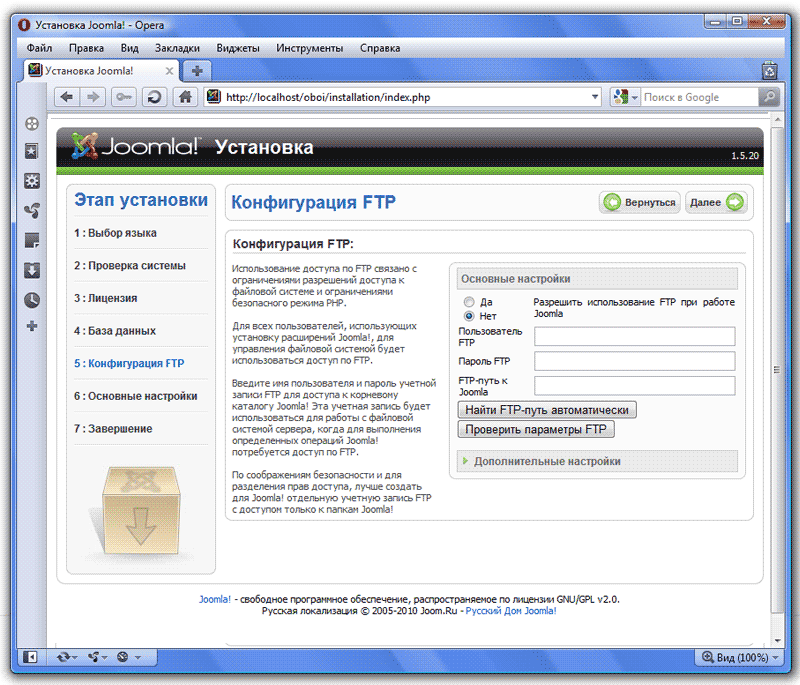Click the "Пользователь FTP" input field

click(x=634, y=336)
